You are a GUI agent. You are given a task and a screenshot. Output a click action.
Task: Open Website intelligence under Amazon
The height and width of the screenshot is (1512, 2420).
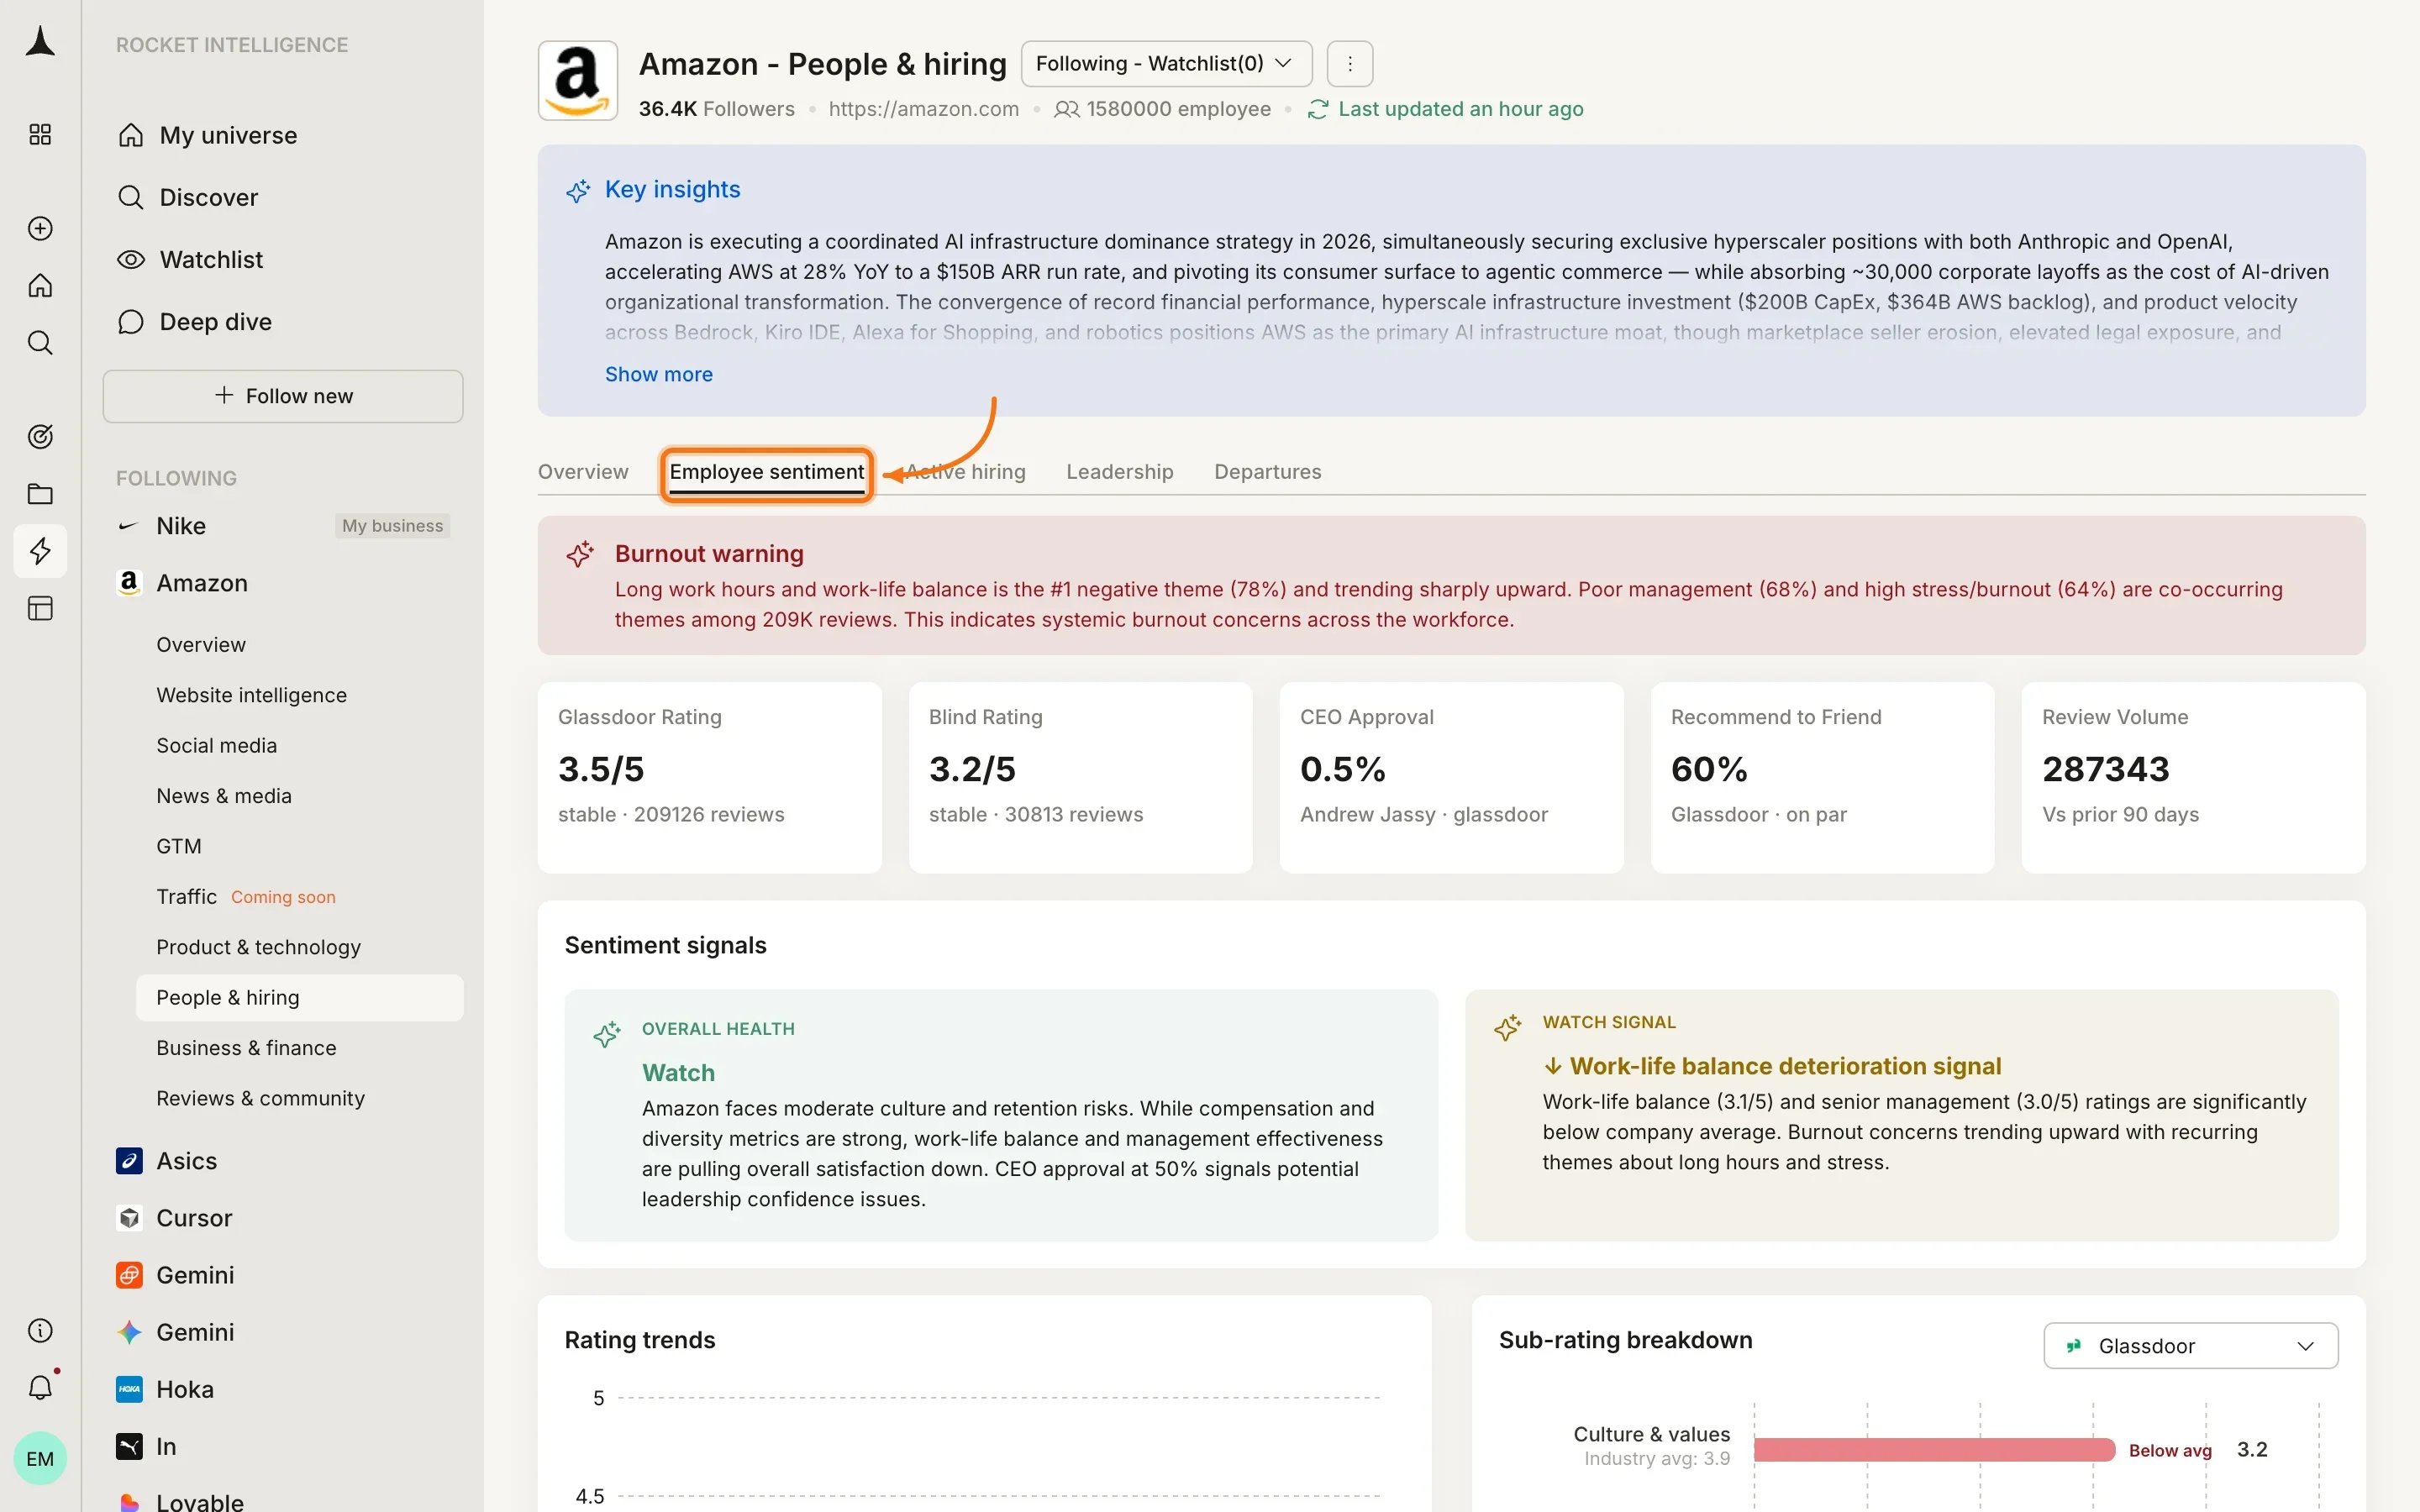tap(251, 695)
